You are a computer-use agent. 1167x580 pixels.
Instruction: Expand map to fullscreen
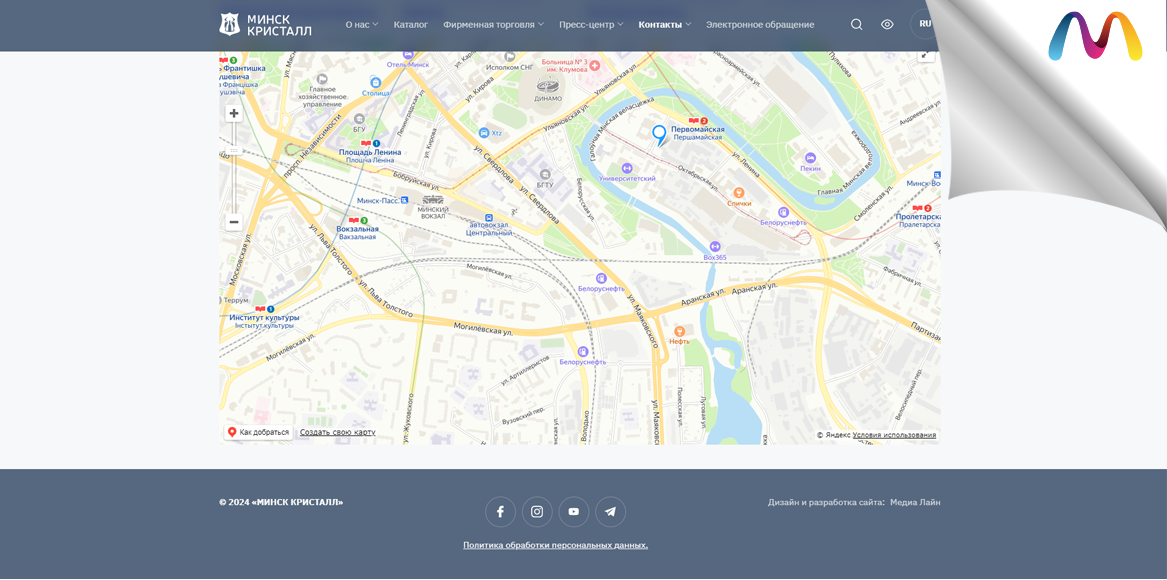pos(925,54)
